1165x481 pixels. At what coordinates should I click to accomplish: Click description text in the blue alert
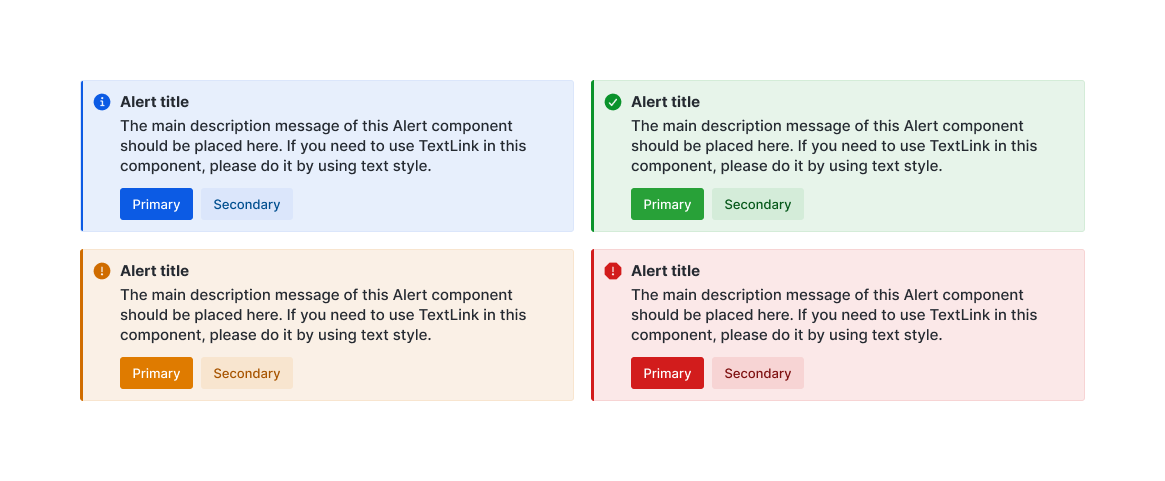point(323,146)
